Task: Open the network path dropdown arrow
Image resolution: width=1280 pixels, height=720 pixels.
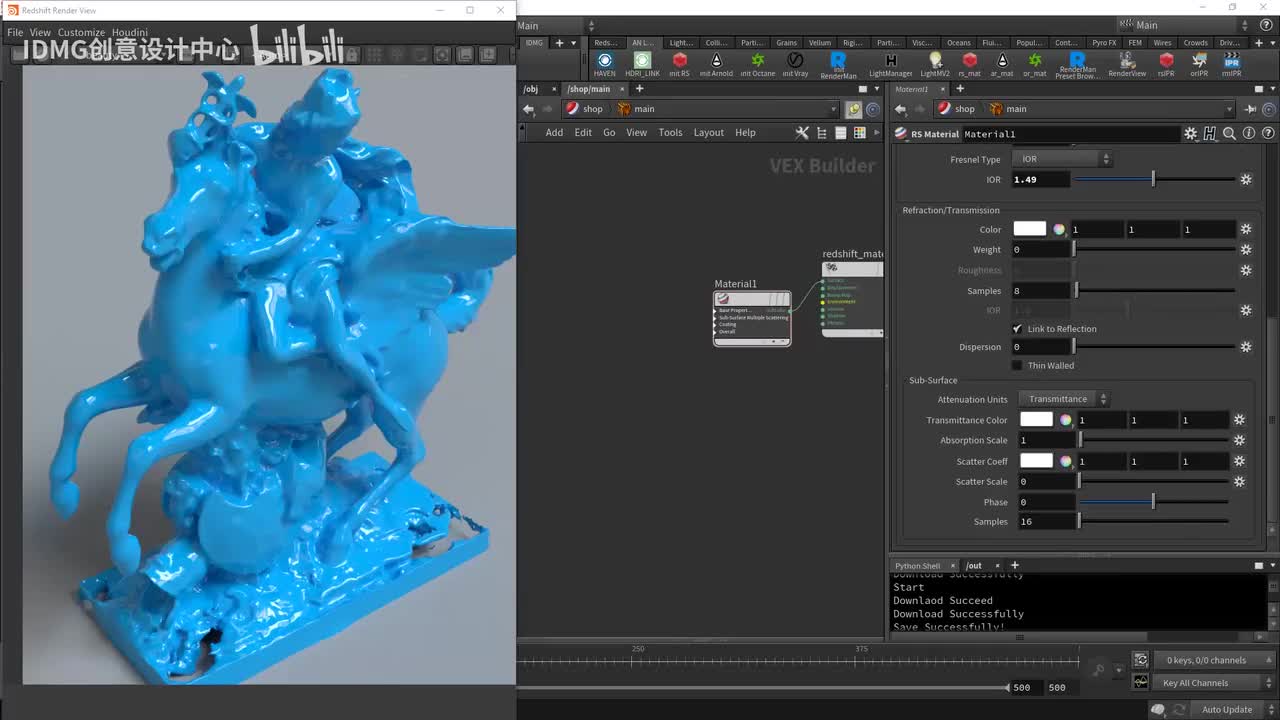Action: point(833,109)
